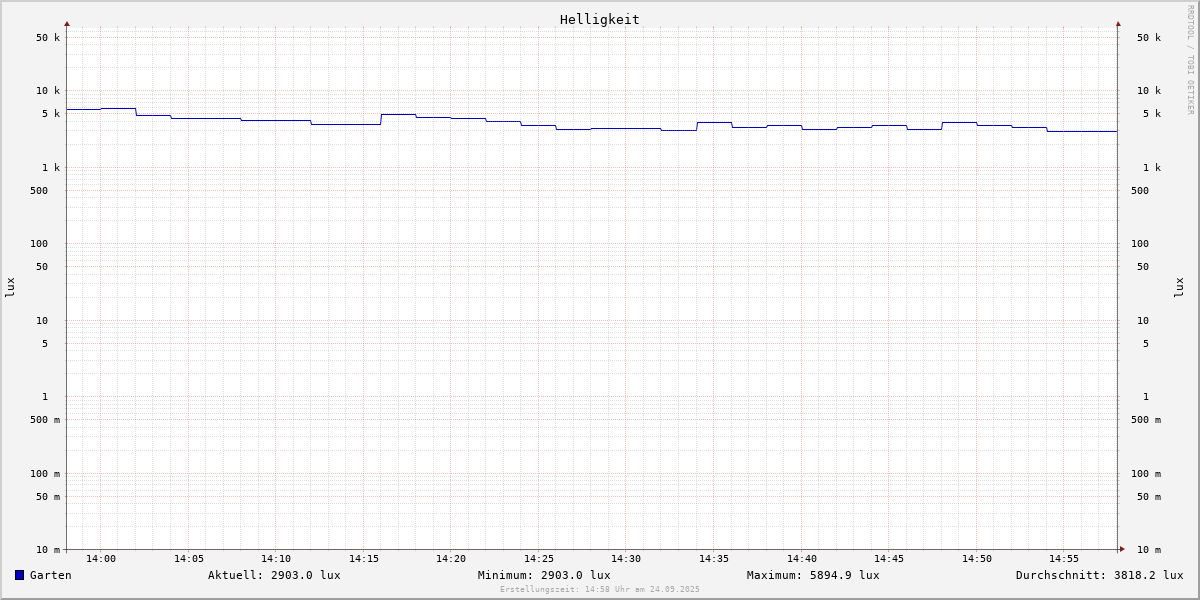Click the 10 m label on right axis

[1149, 550]
